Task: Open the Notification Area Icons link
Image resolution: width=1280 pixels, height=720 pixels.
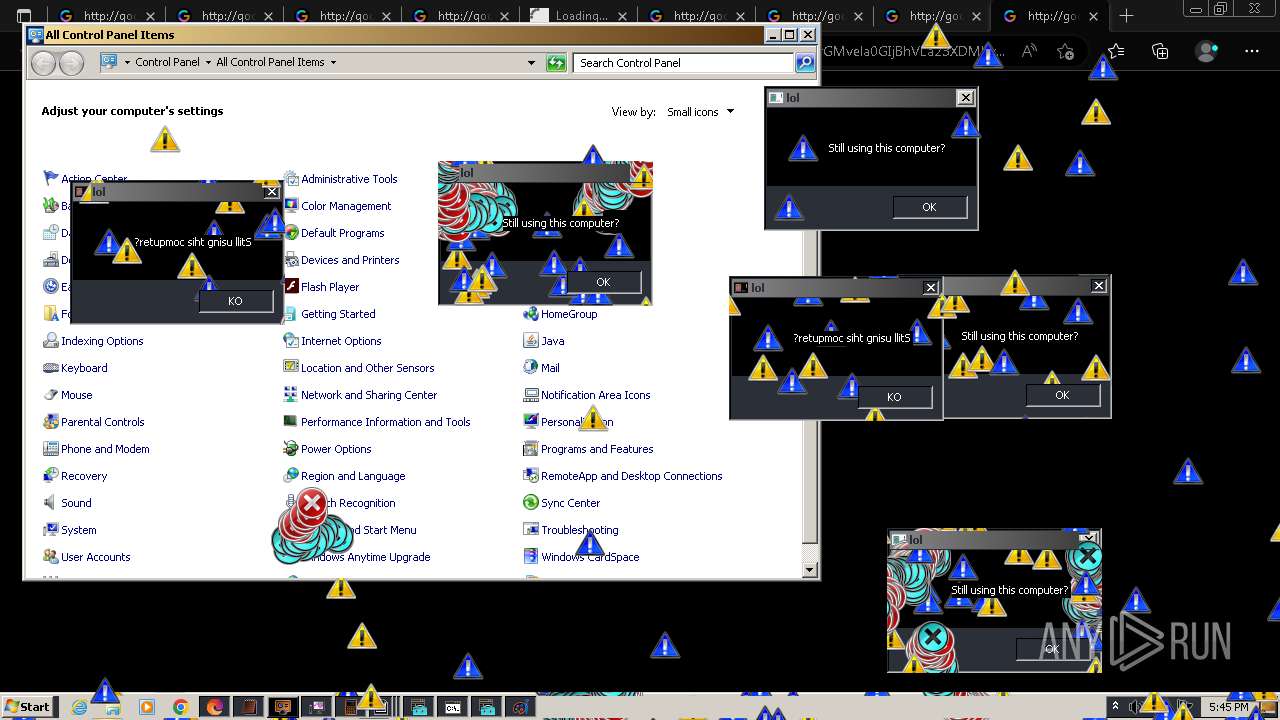Action: [595, 395]
